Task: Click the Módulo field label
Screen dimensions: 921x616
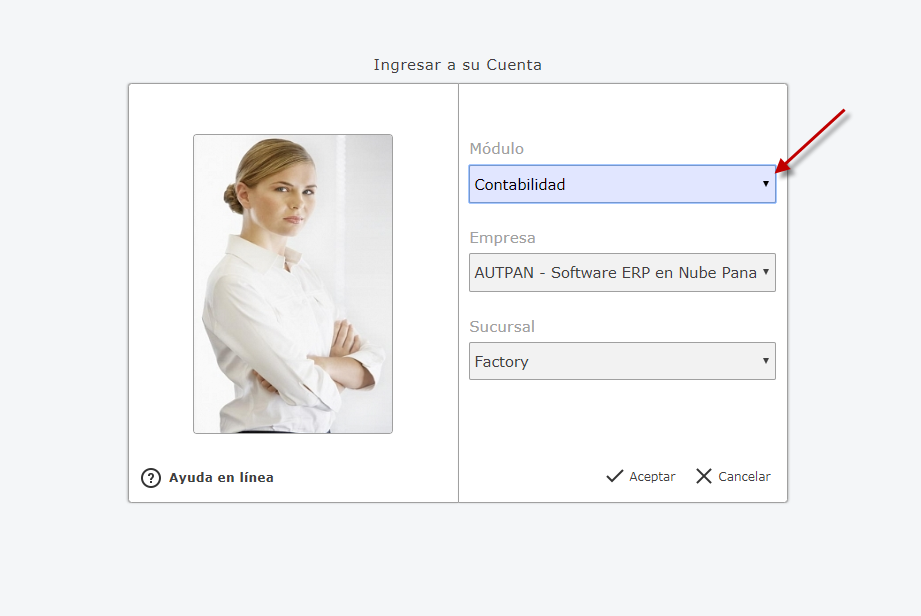Action: pyautogui.click(x=497, y=149)
